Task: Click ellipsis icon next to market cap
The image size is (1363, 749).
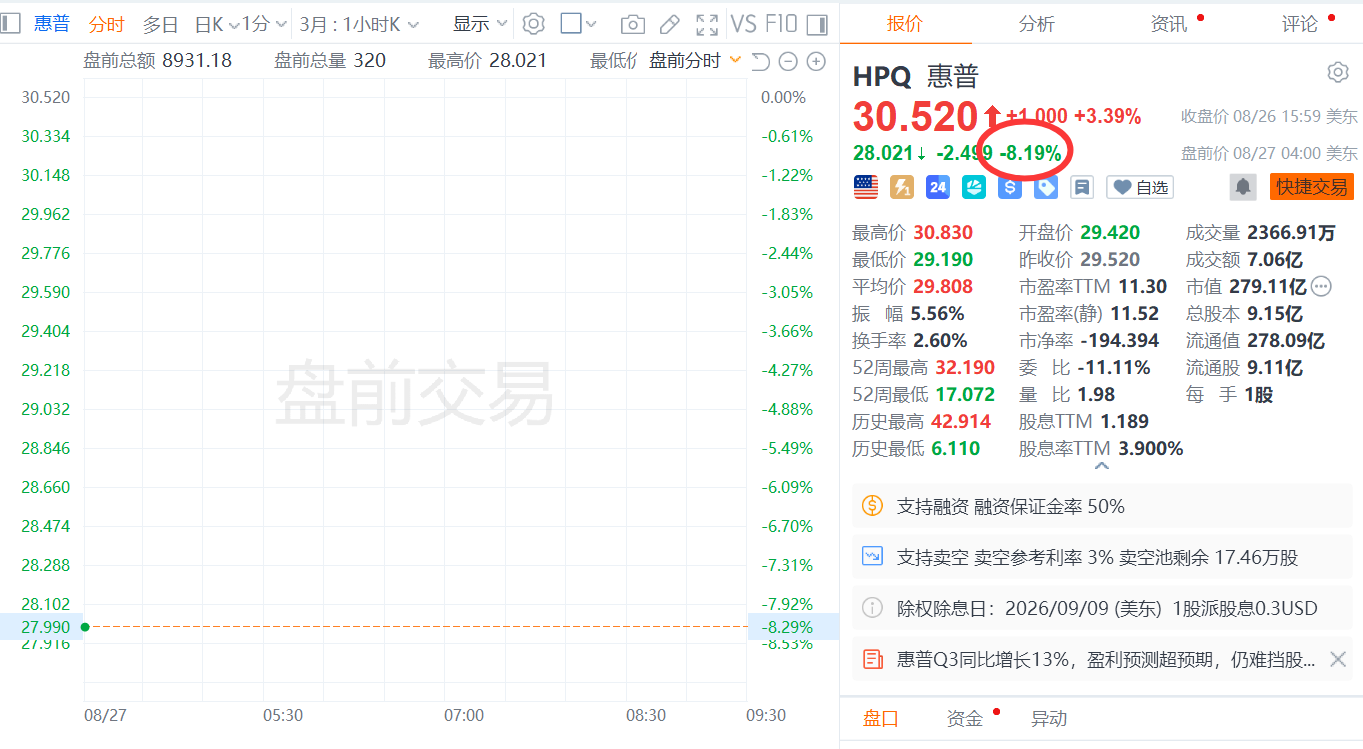Action: coord(1321,287)
